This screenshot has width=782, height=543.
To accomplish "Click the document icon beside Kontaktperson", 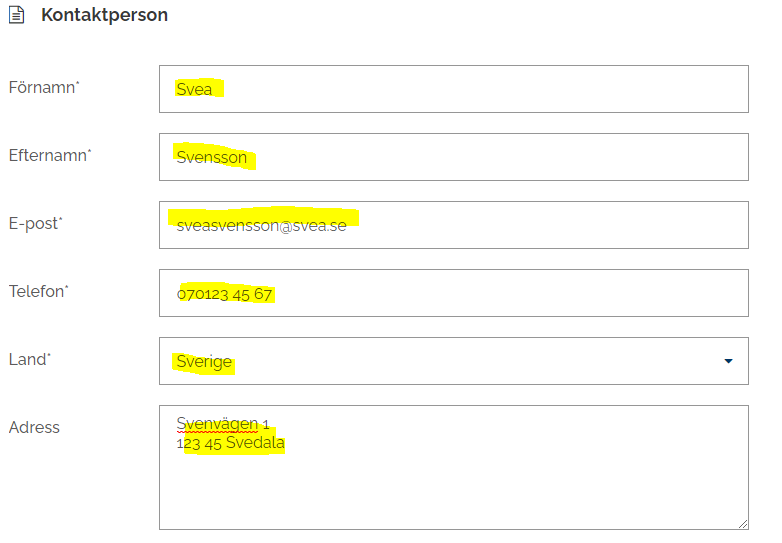I will coord(16,16).
